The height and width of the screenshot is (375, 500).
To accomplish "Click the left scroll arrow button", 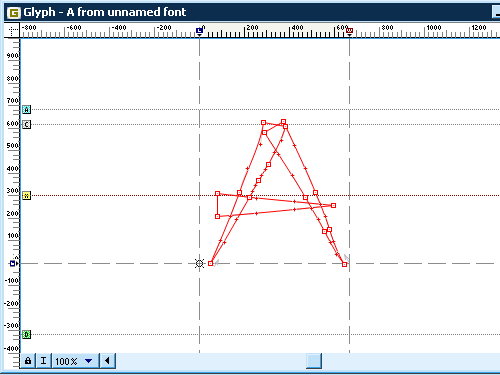I will point(107,361).
